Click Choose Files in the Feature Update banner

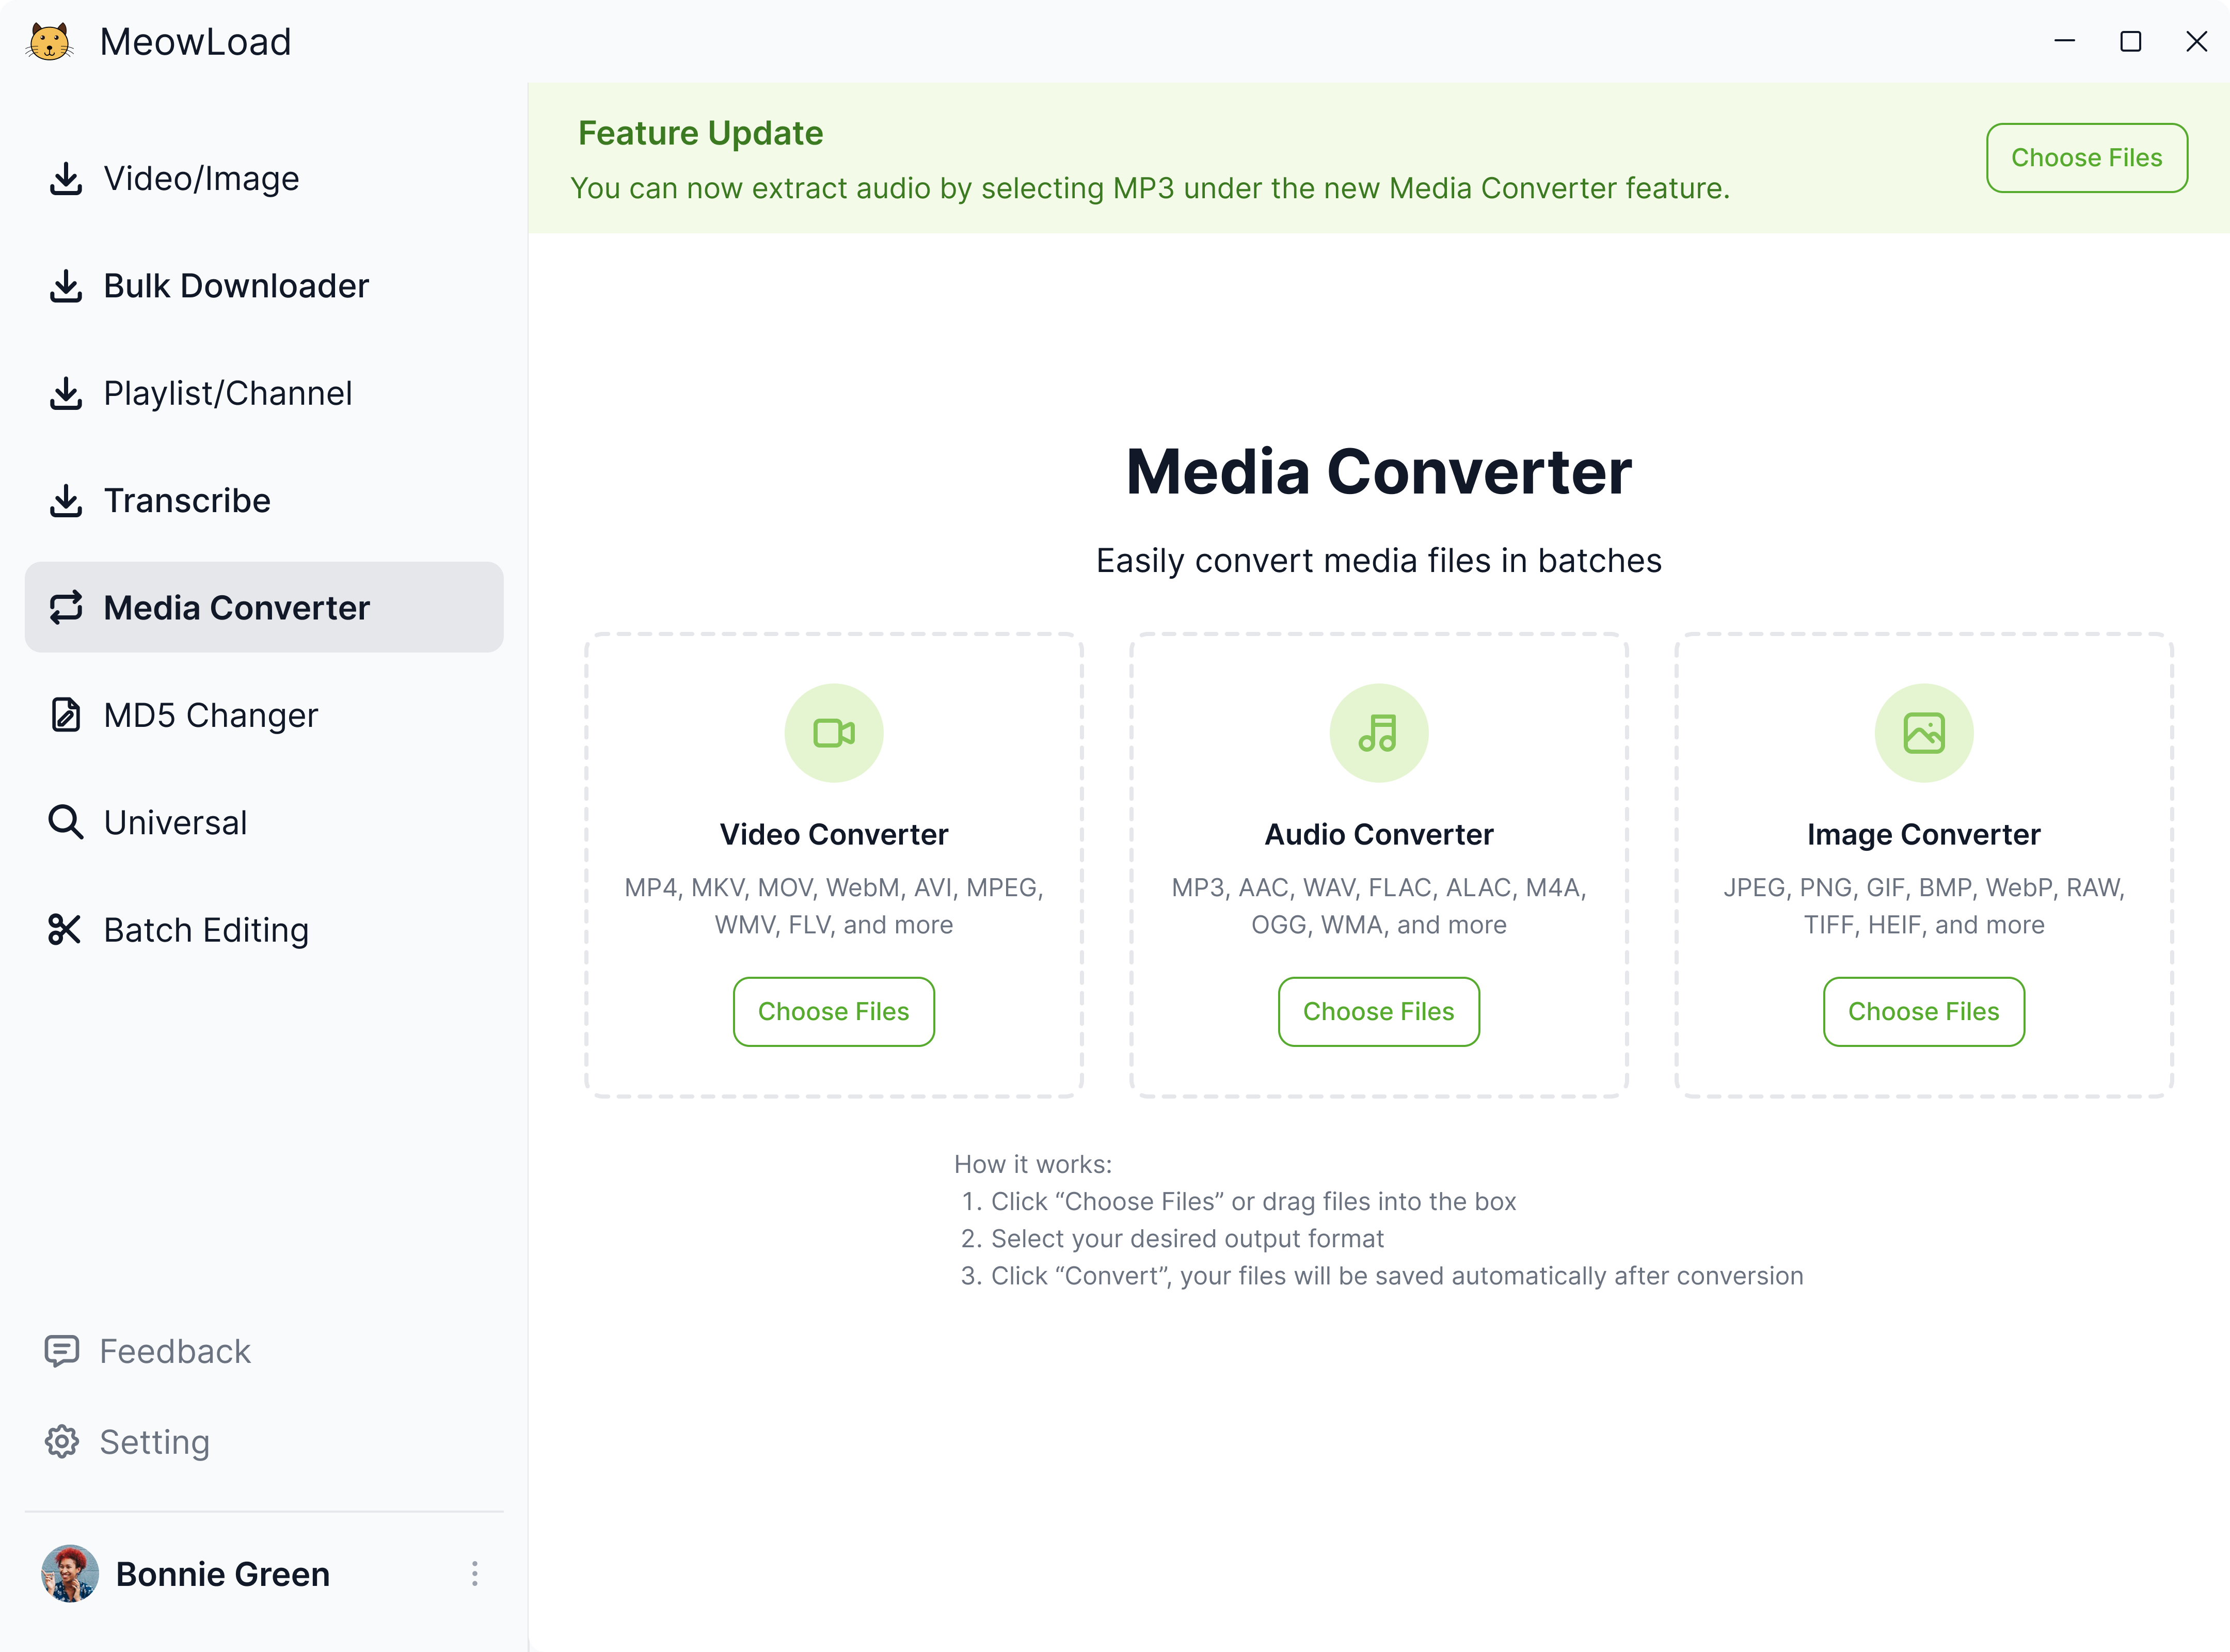pos(2086,158)
